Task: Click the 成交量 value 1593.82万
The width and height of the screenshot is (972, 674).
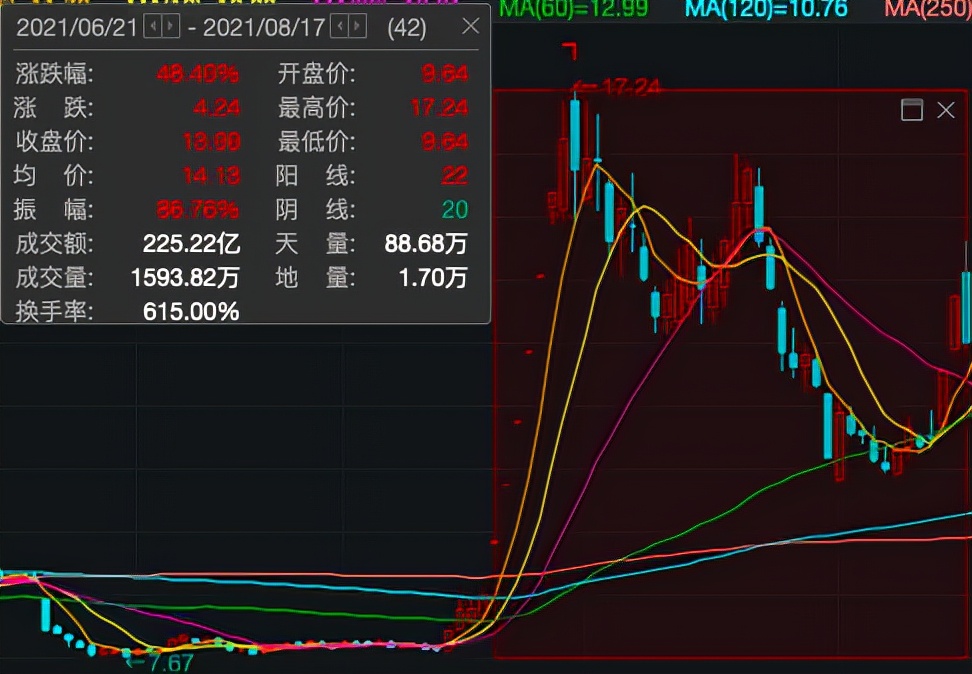Action: pos(185,278)
